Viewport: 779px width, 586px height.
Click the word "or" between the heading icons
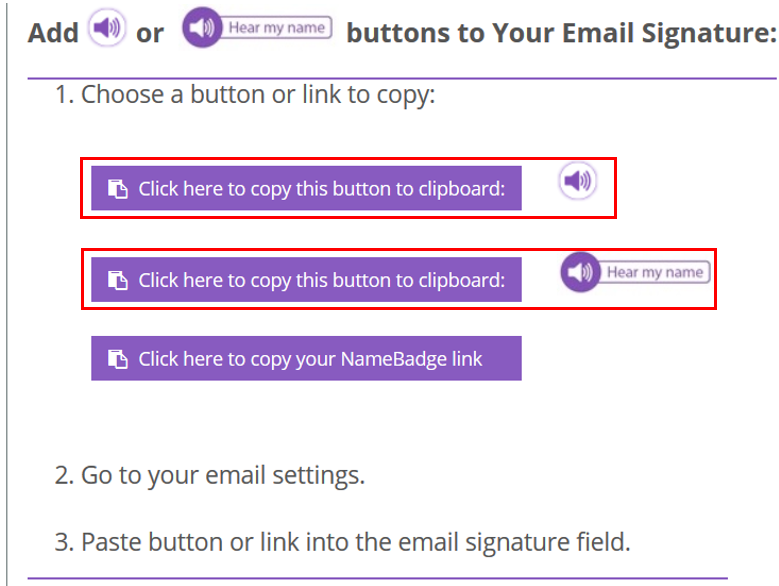coord(150,33)
